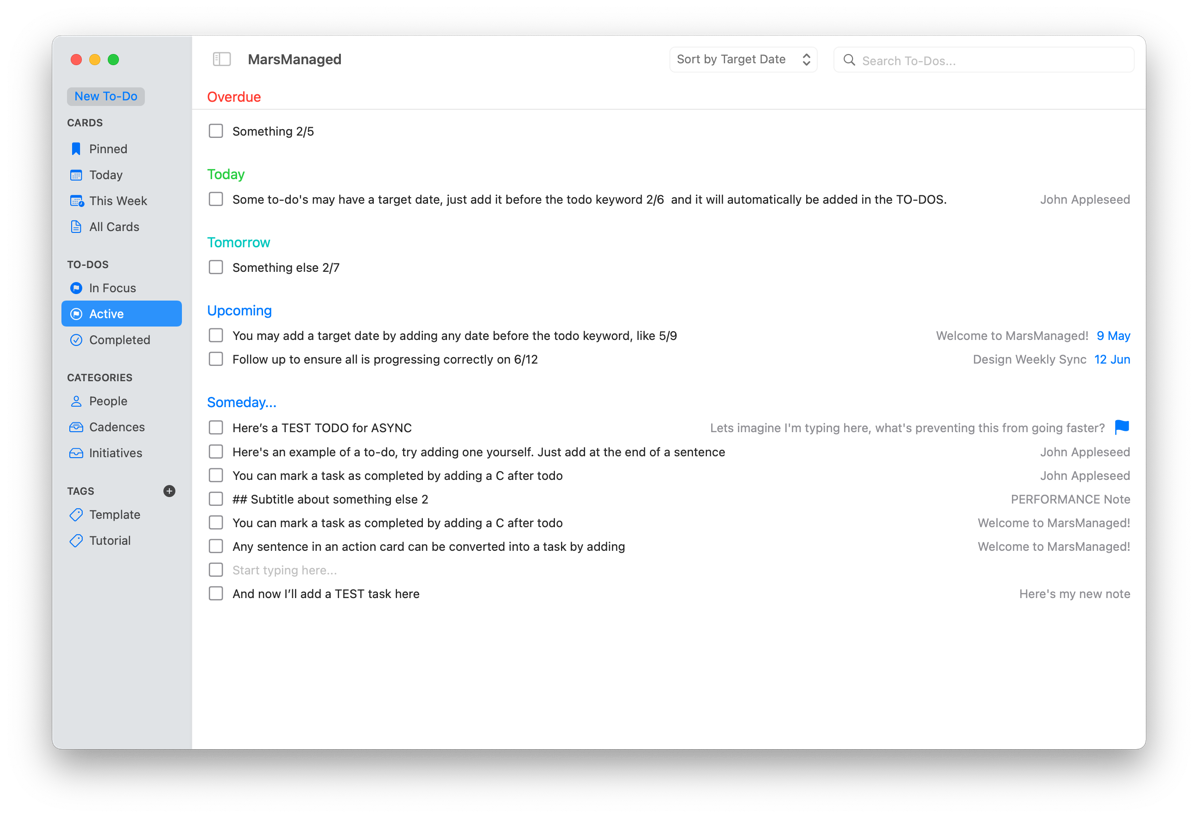The width and height of the screenshot is (1198, 818).
Task: Tick 'Here's an example of a to-do' checkbox
Action: [216, 451]
